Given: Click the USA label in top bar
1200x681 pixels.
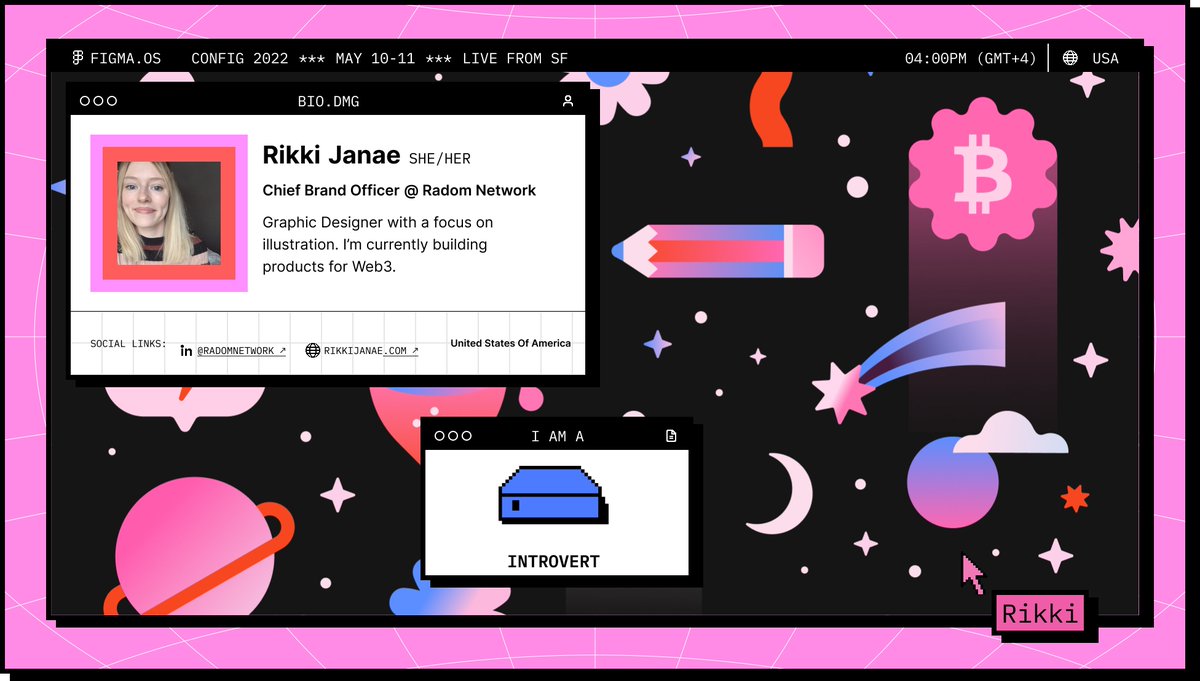Looking at the screenshot, I should pos(1105,58).
